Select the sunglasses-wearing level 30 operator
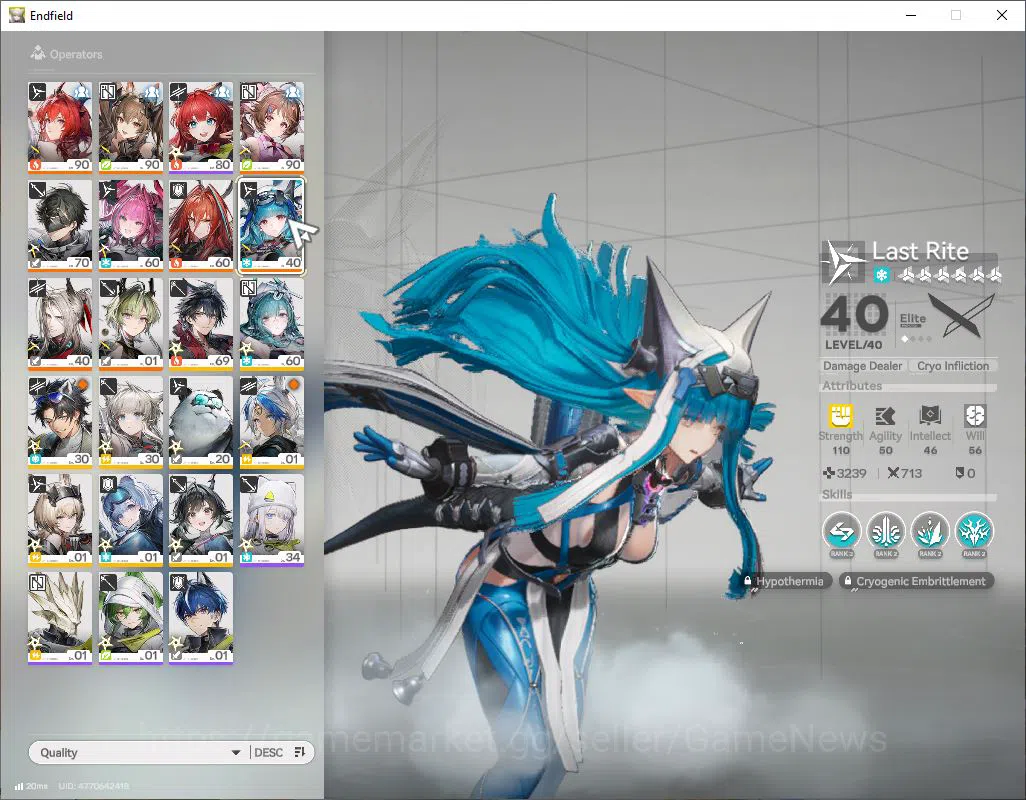The image size is (1026, 800). click(60, 422)
